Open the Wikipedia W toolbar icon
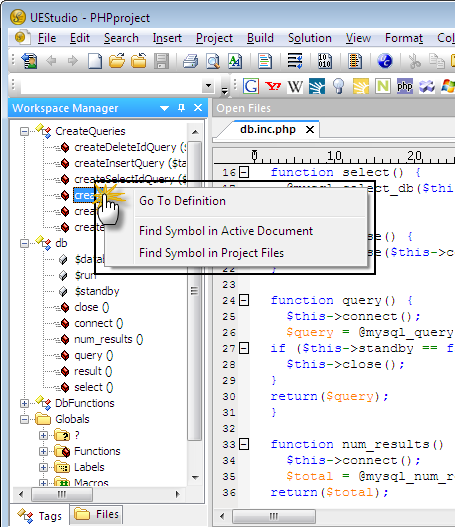Screen dimensions: 455x527 (295, 87)
